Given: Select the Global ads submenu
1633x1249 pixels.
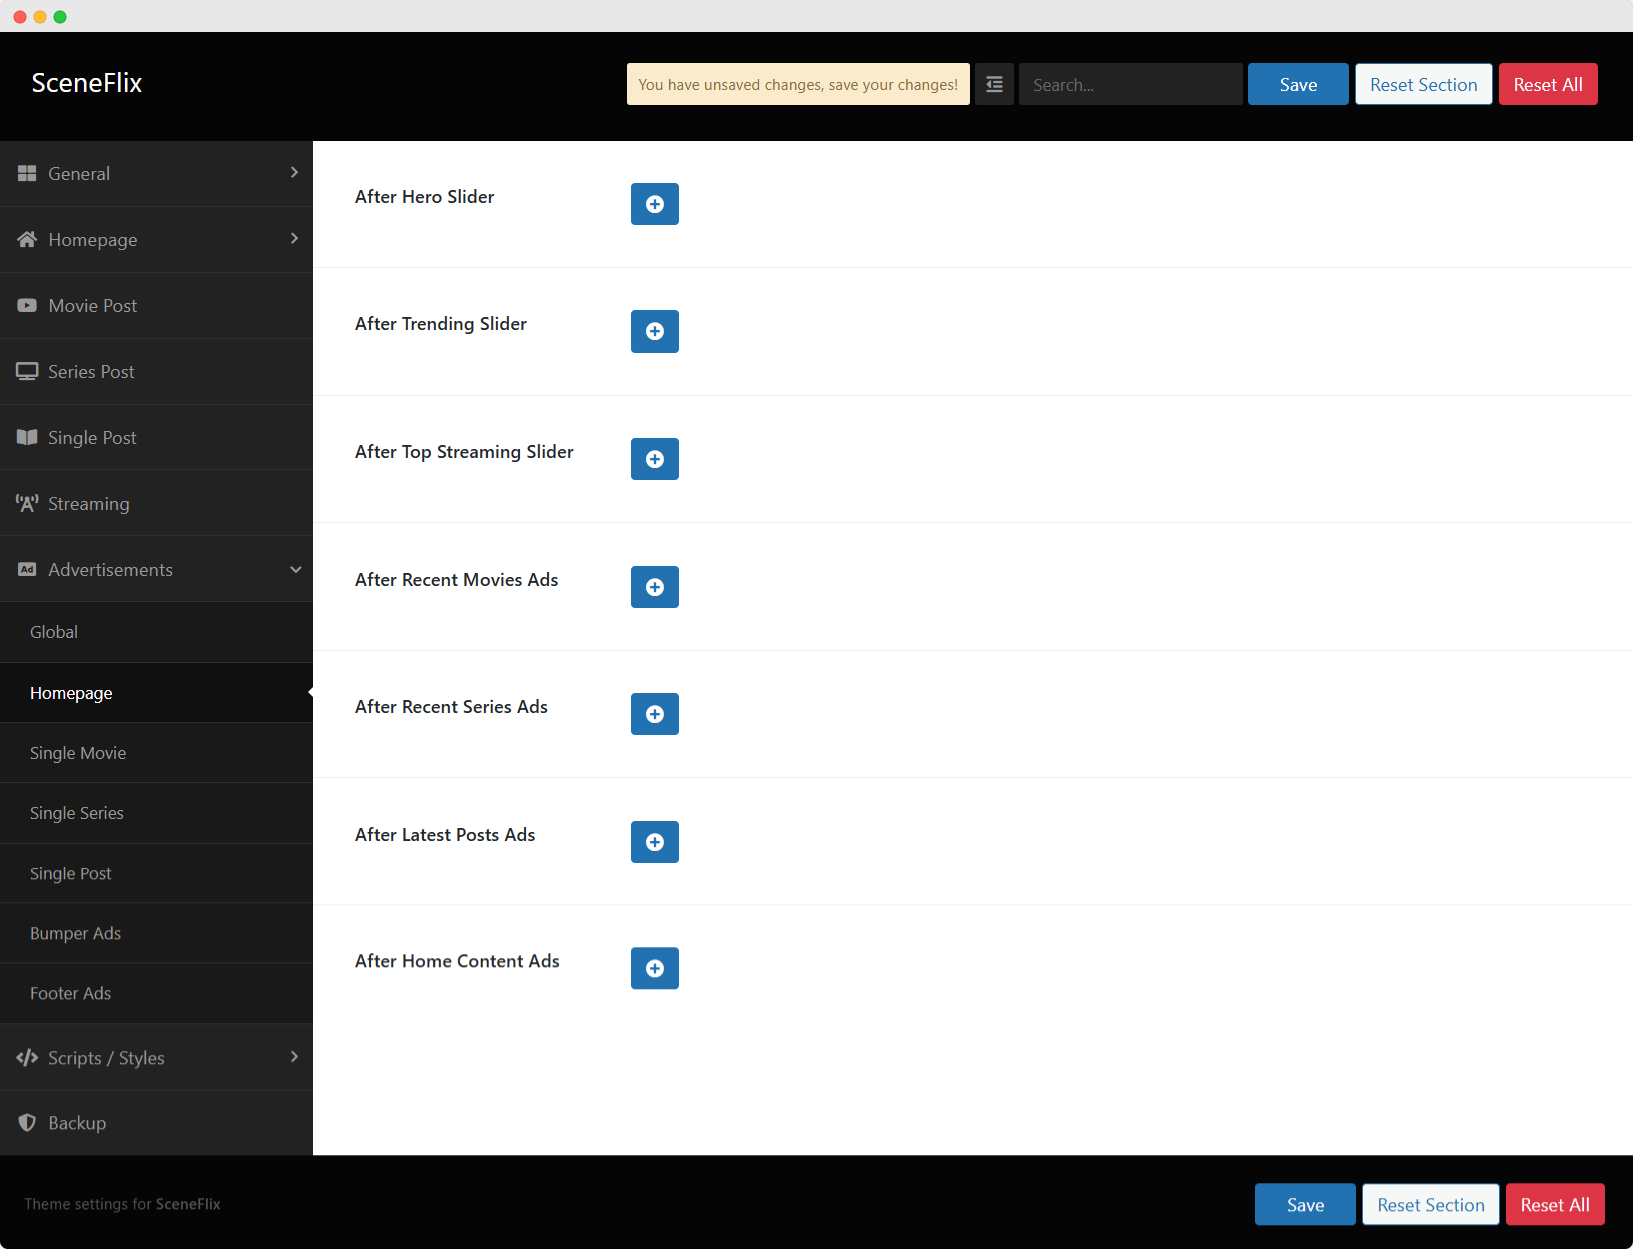Looking at the screenshot, I should pyautogui.click(x=156, y=632).
